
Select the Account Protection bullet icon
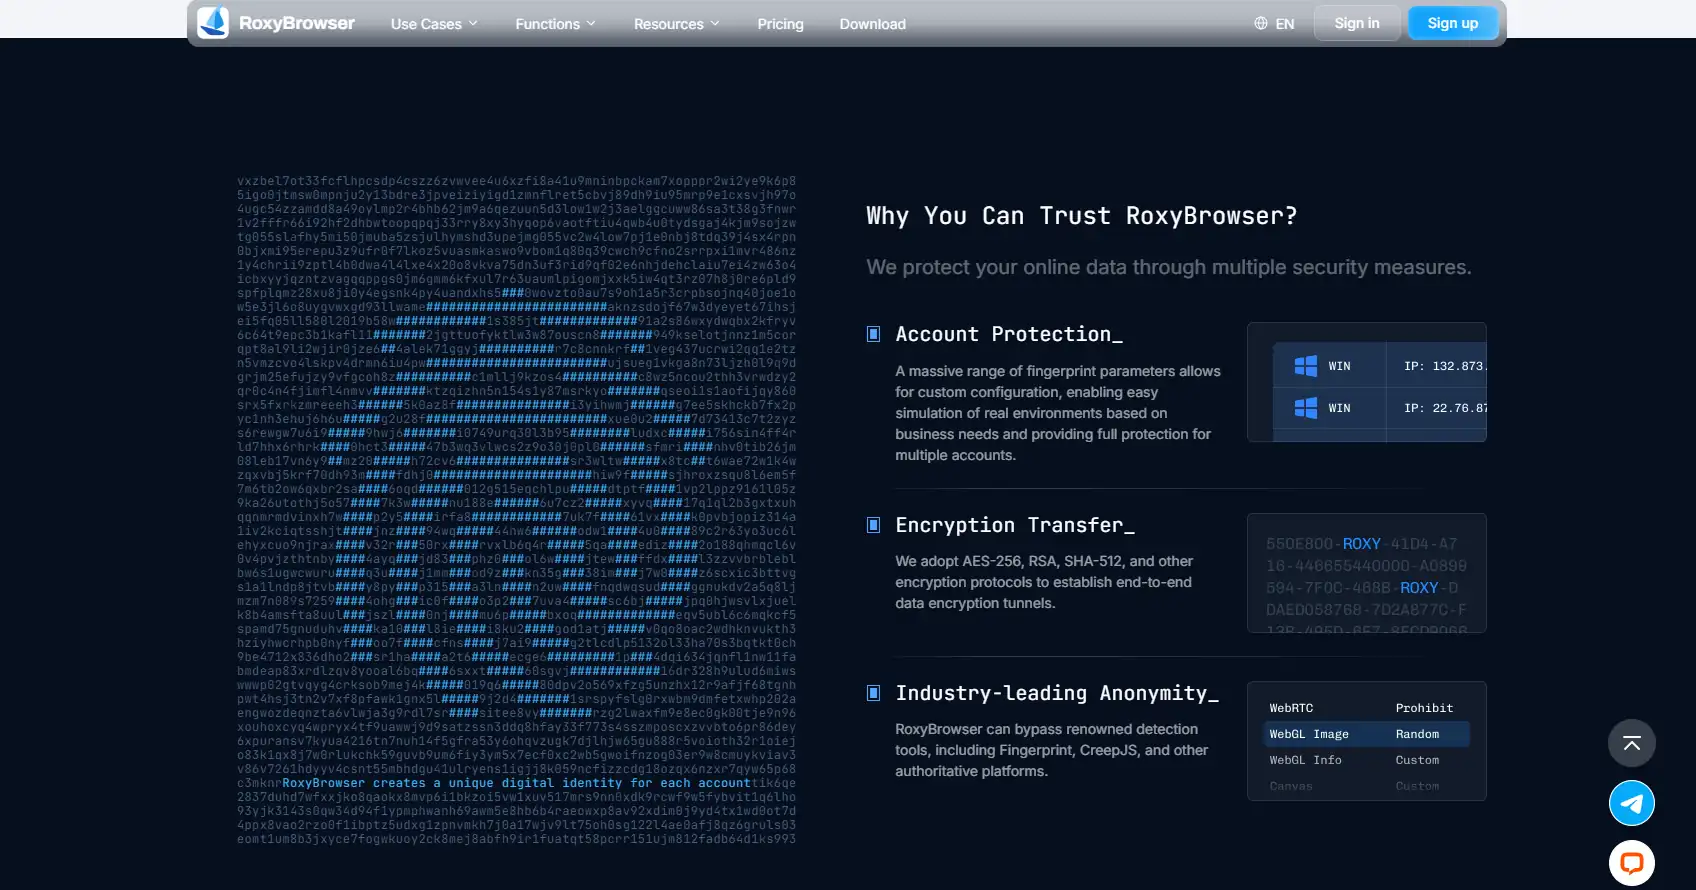[873, 334]
